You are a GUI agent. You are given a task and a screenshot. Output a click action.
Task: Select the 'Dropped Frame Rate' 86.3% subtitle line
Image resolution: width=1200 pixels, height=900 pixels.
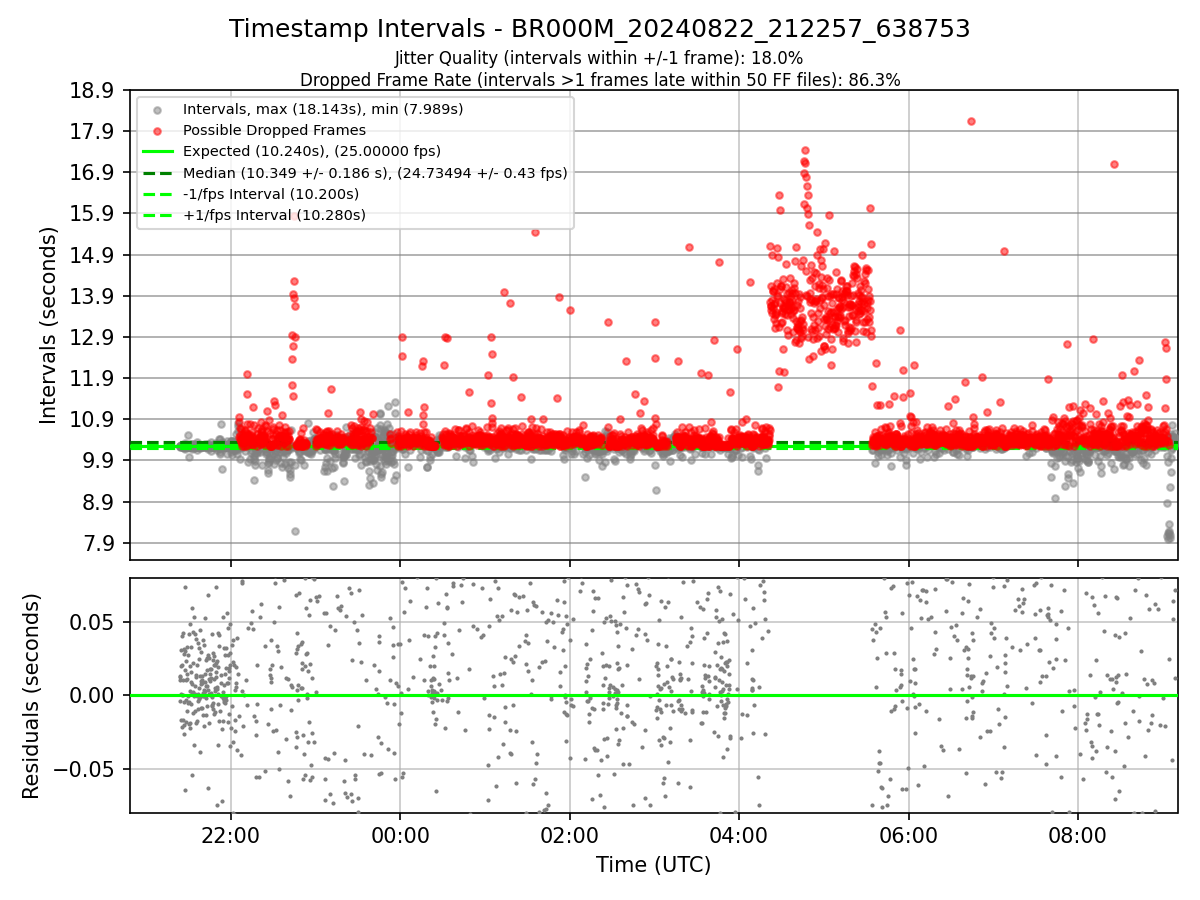click(x=600, y=79)
